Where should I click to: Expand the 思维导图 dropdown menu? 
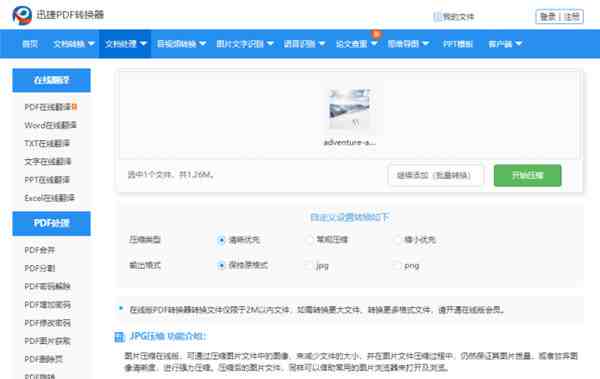408,44
